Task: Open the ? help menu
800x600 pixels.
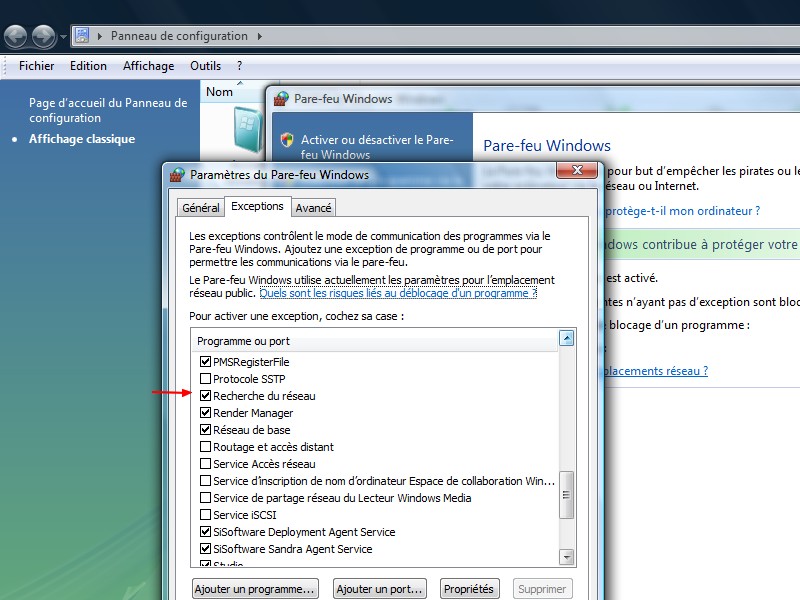Action: point(239,66)
